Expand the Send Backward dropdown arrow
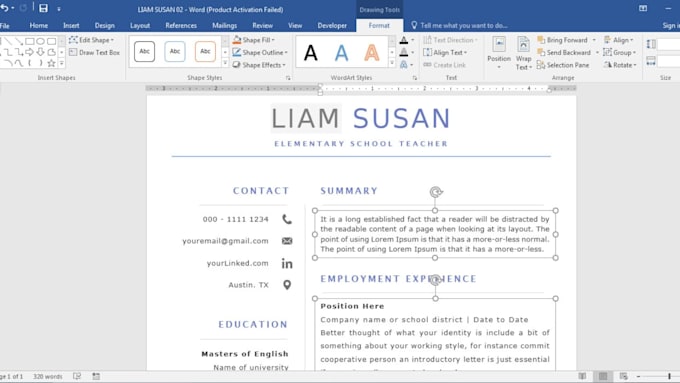 click(597, 52)
